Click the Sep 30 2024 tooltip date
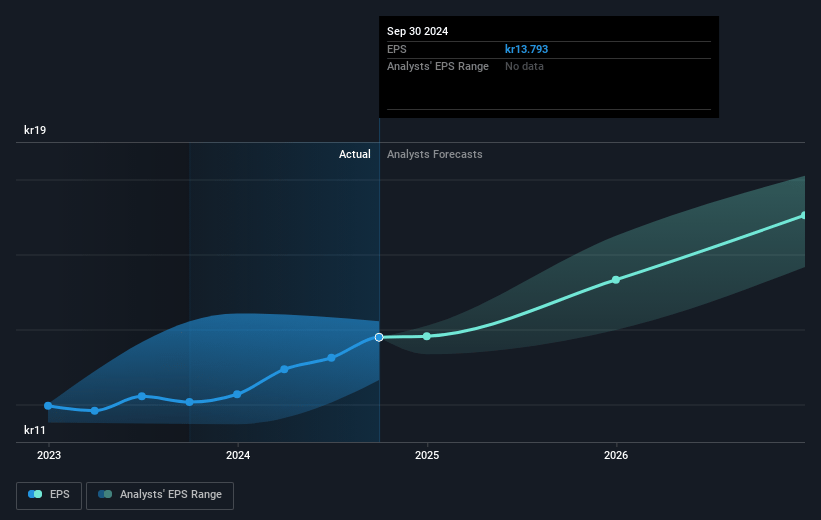Image resolution: width=821 pixels, height=520 pixels. [417, 31]
